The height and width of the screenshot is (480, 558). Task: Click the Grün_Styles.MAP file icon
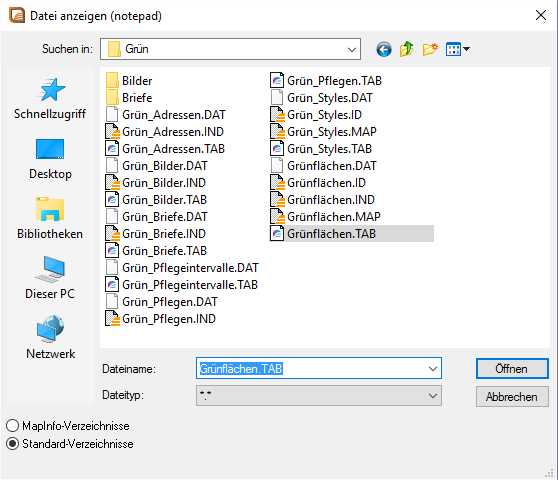(x=277, y=132)
